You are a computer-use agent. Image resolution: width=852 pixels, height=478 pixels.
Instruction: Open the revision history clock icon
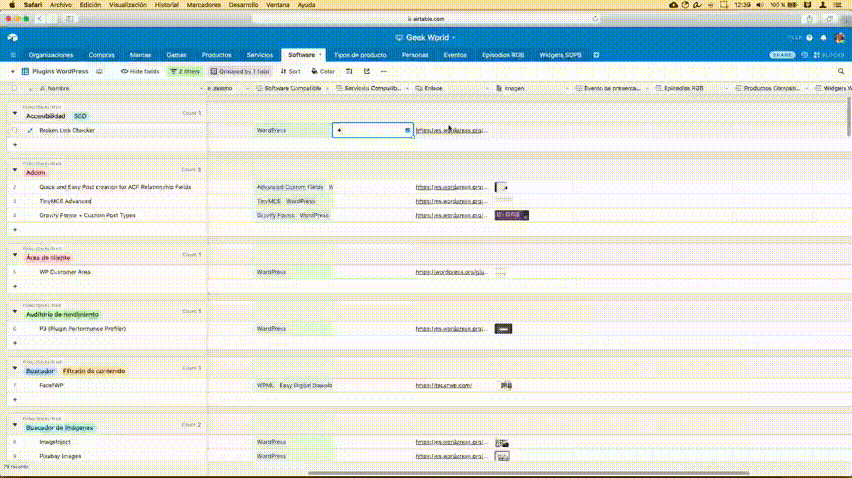(x=804, y=55)
